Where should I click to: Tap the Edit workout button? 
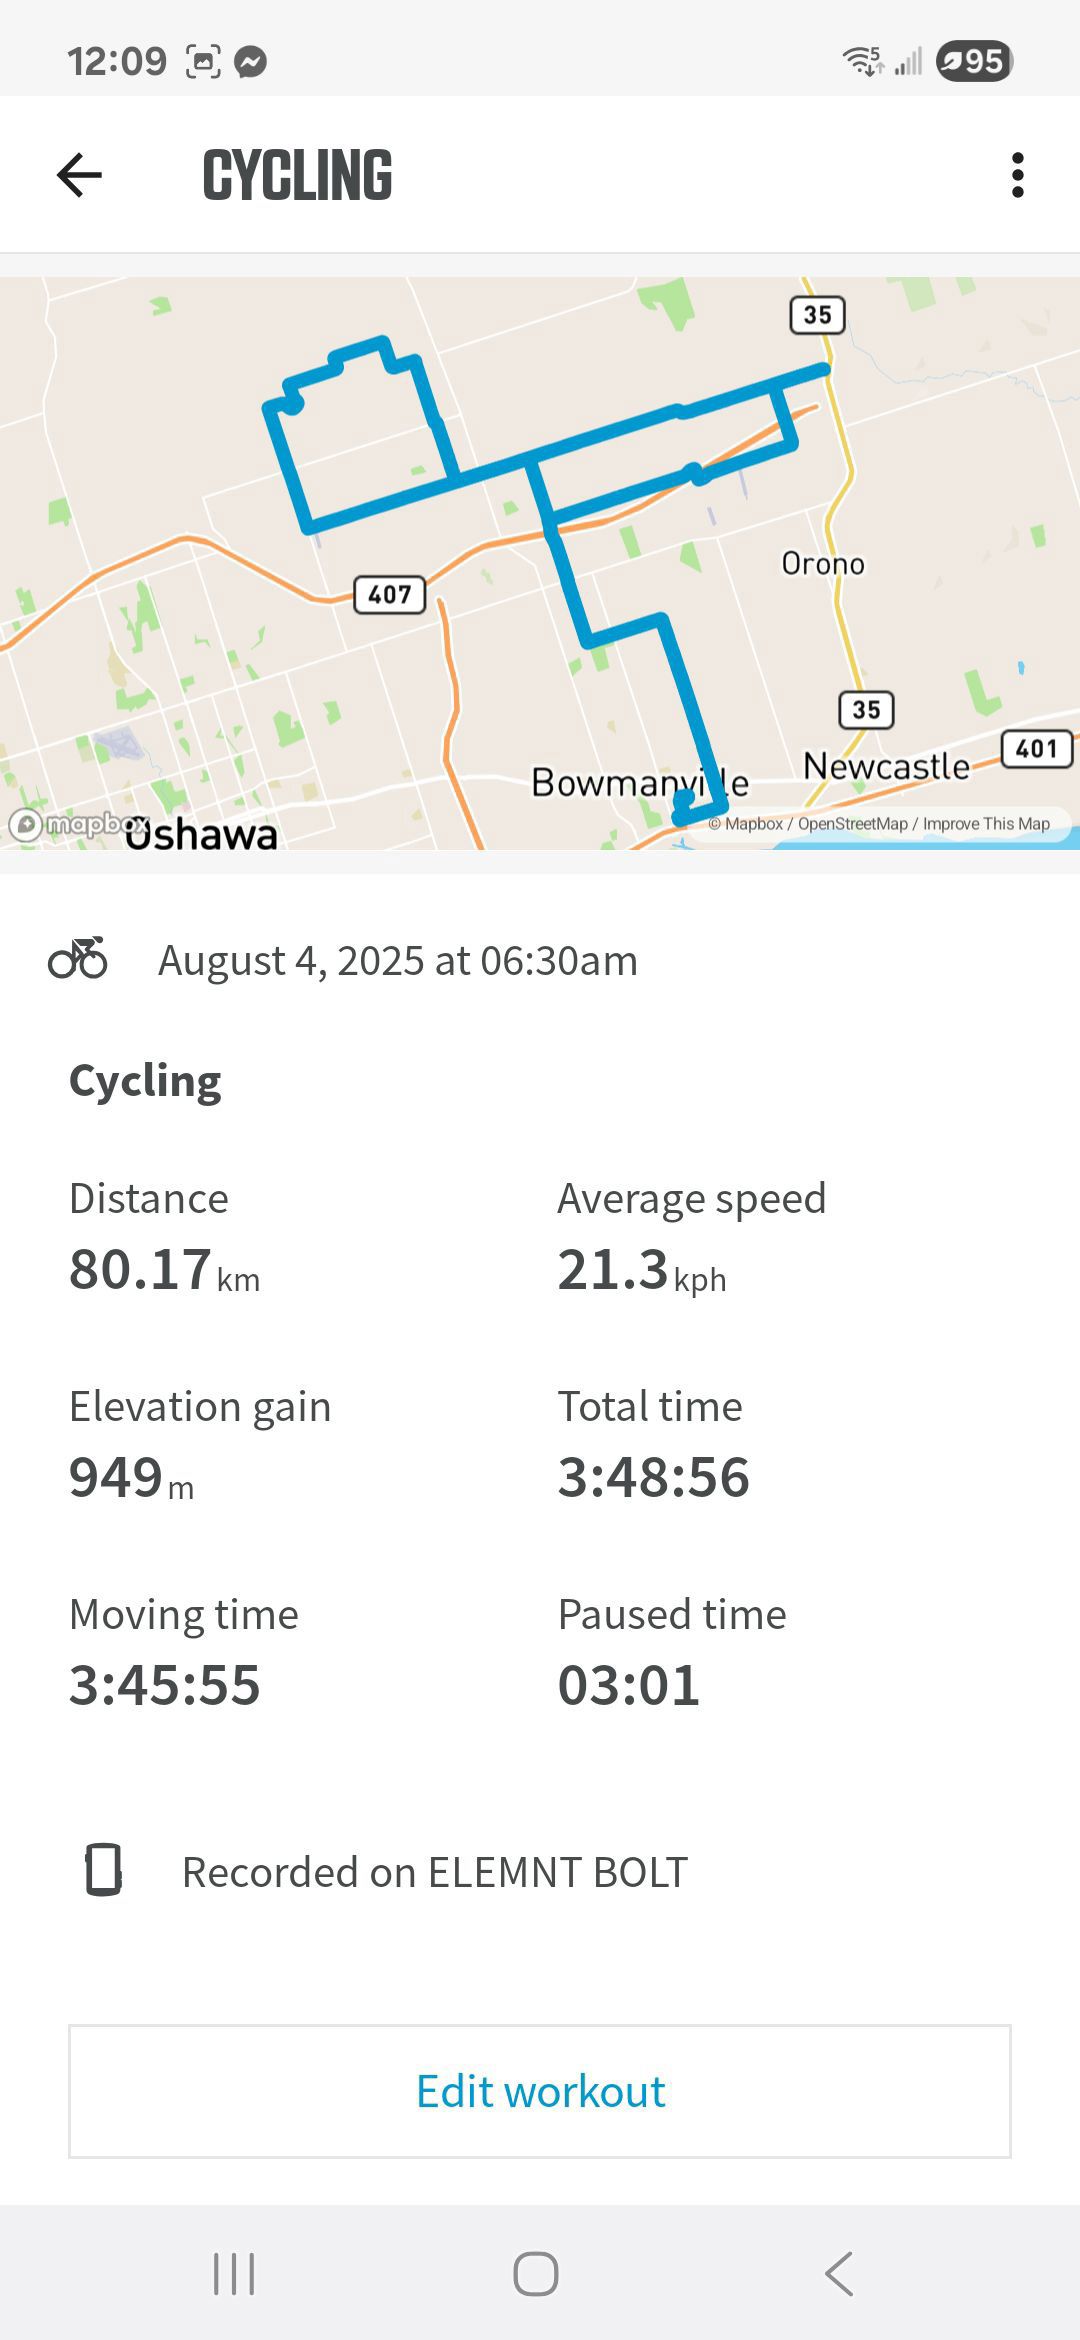point(540,2092)
